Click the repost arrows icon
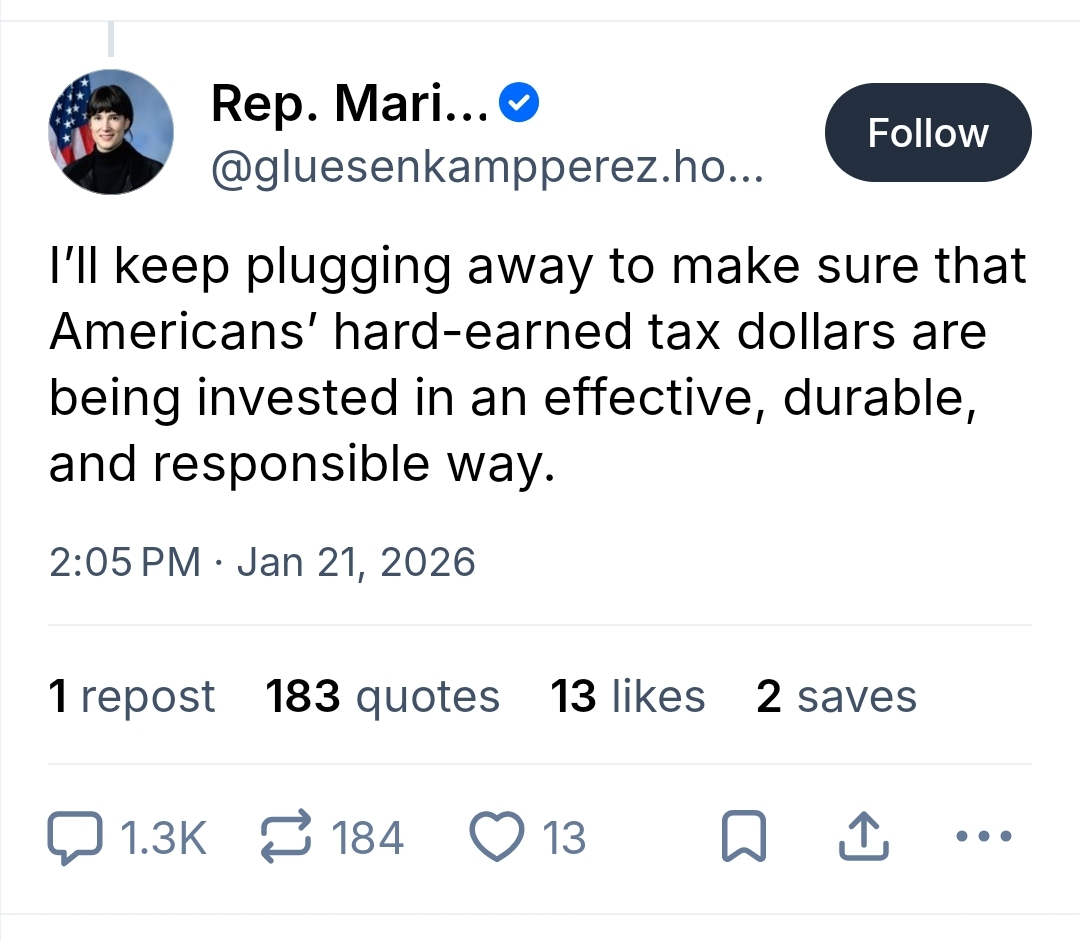 288,838
